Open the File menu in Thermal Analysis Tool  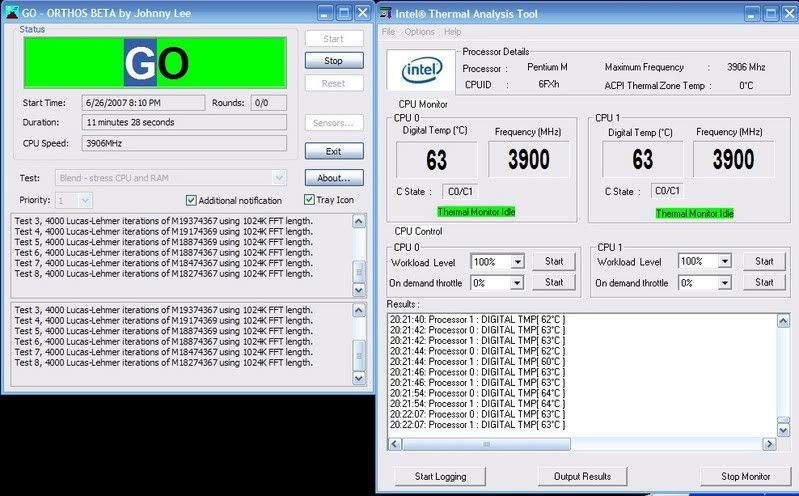[x=388, y=32]
